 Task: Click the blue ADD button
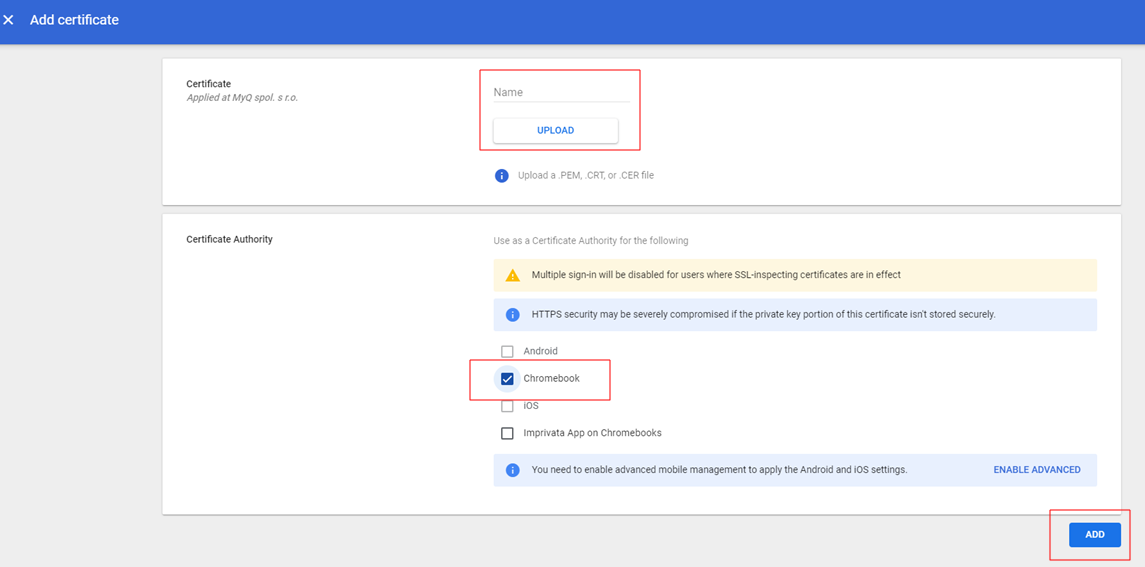[x=1094, y=535]
